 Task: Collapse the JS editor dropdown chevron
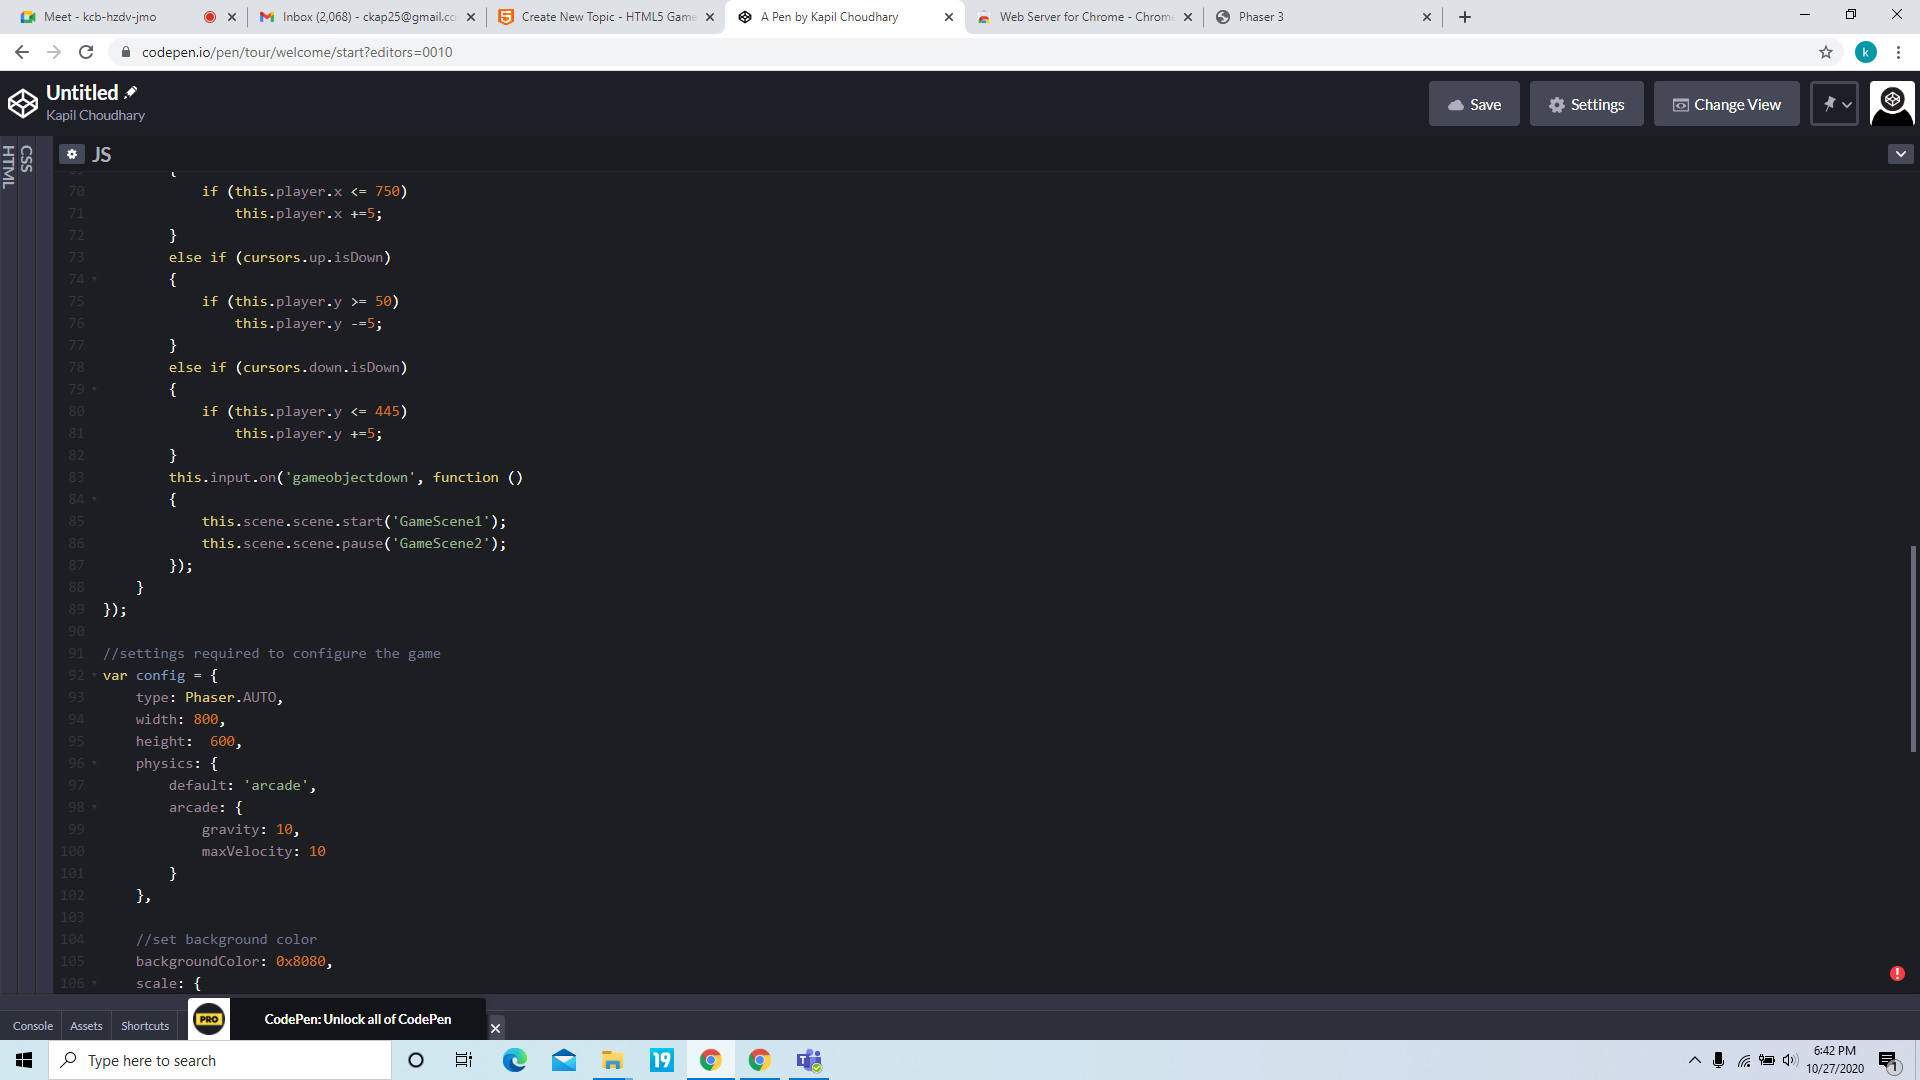[1900, 154]
